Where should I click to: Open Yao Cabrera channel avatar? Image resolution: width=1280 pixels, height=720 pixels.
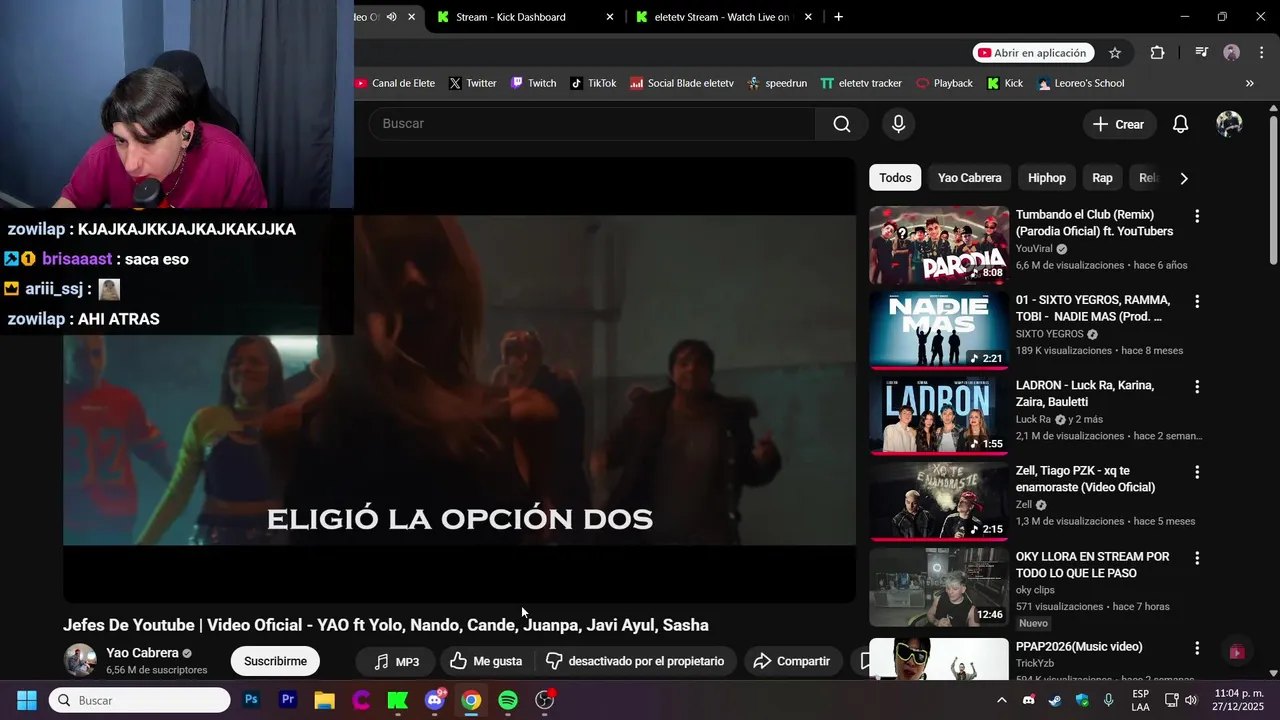80,660
